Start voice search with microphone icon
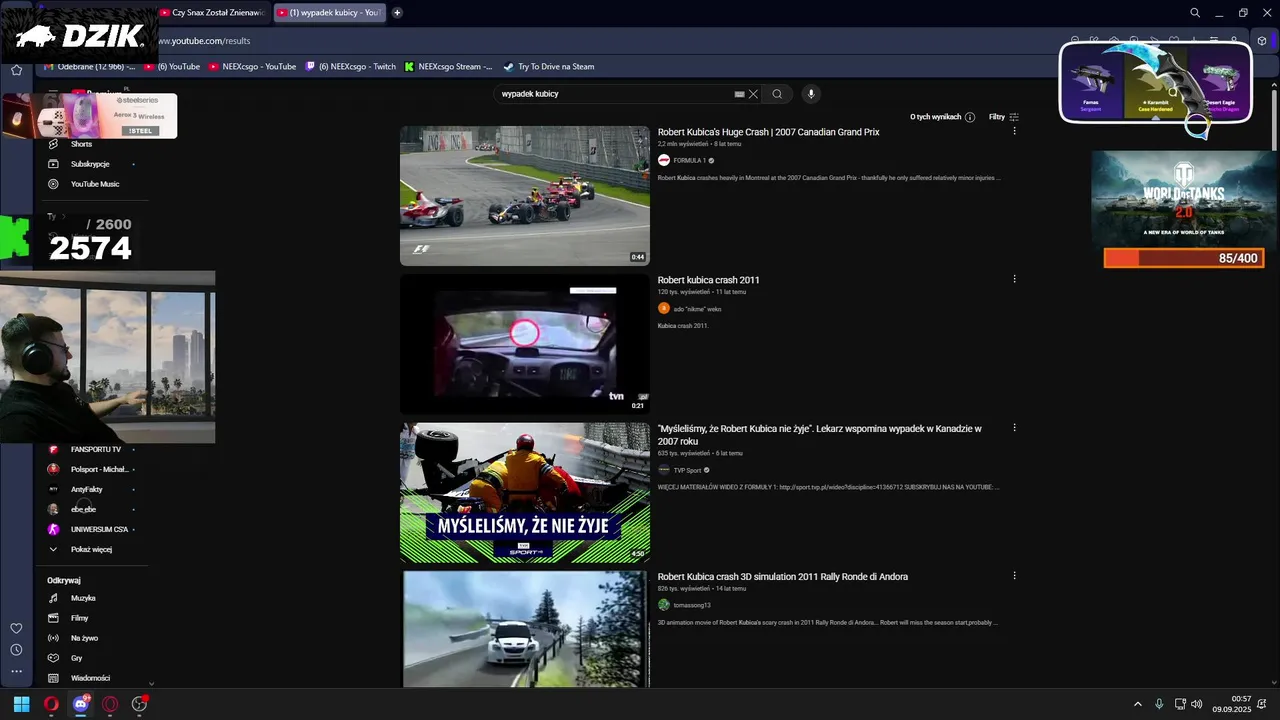 click(x=811, y=94)
